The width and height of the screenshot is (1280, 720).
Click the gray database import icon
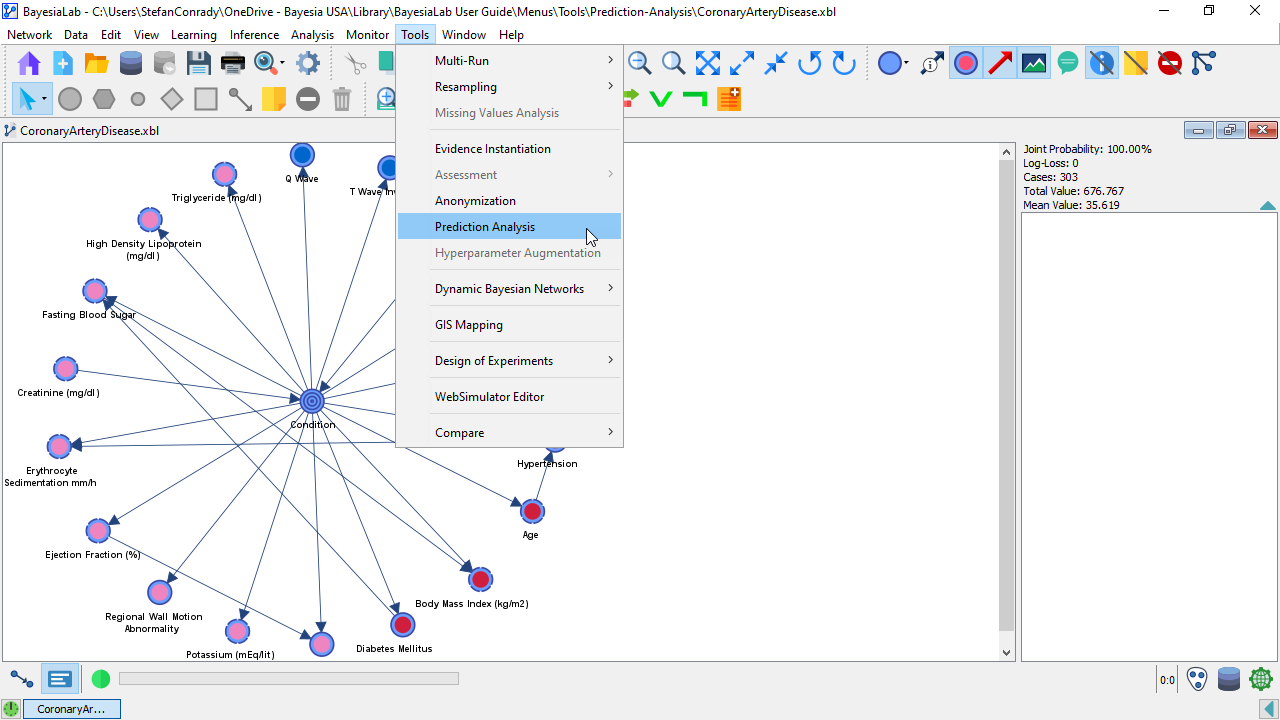click(x=164, y=64)
